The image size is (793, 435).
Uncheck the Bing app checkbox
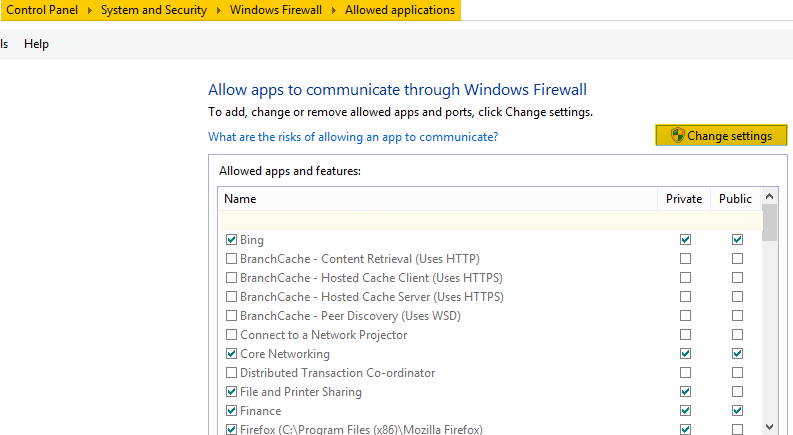click(x=232, y=240)
